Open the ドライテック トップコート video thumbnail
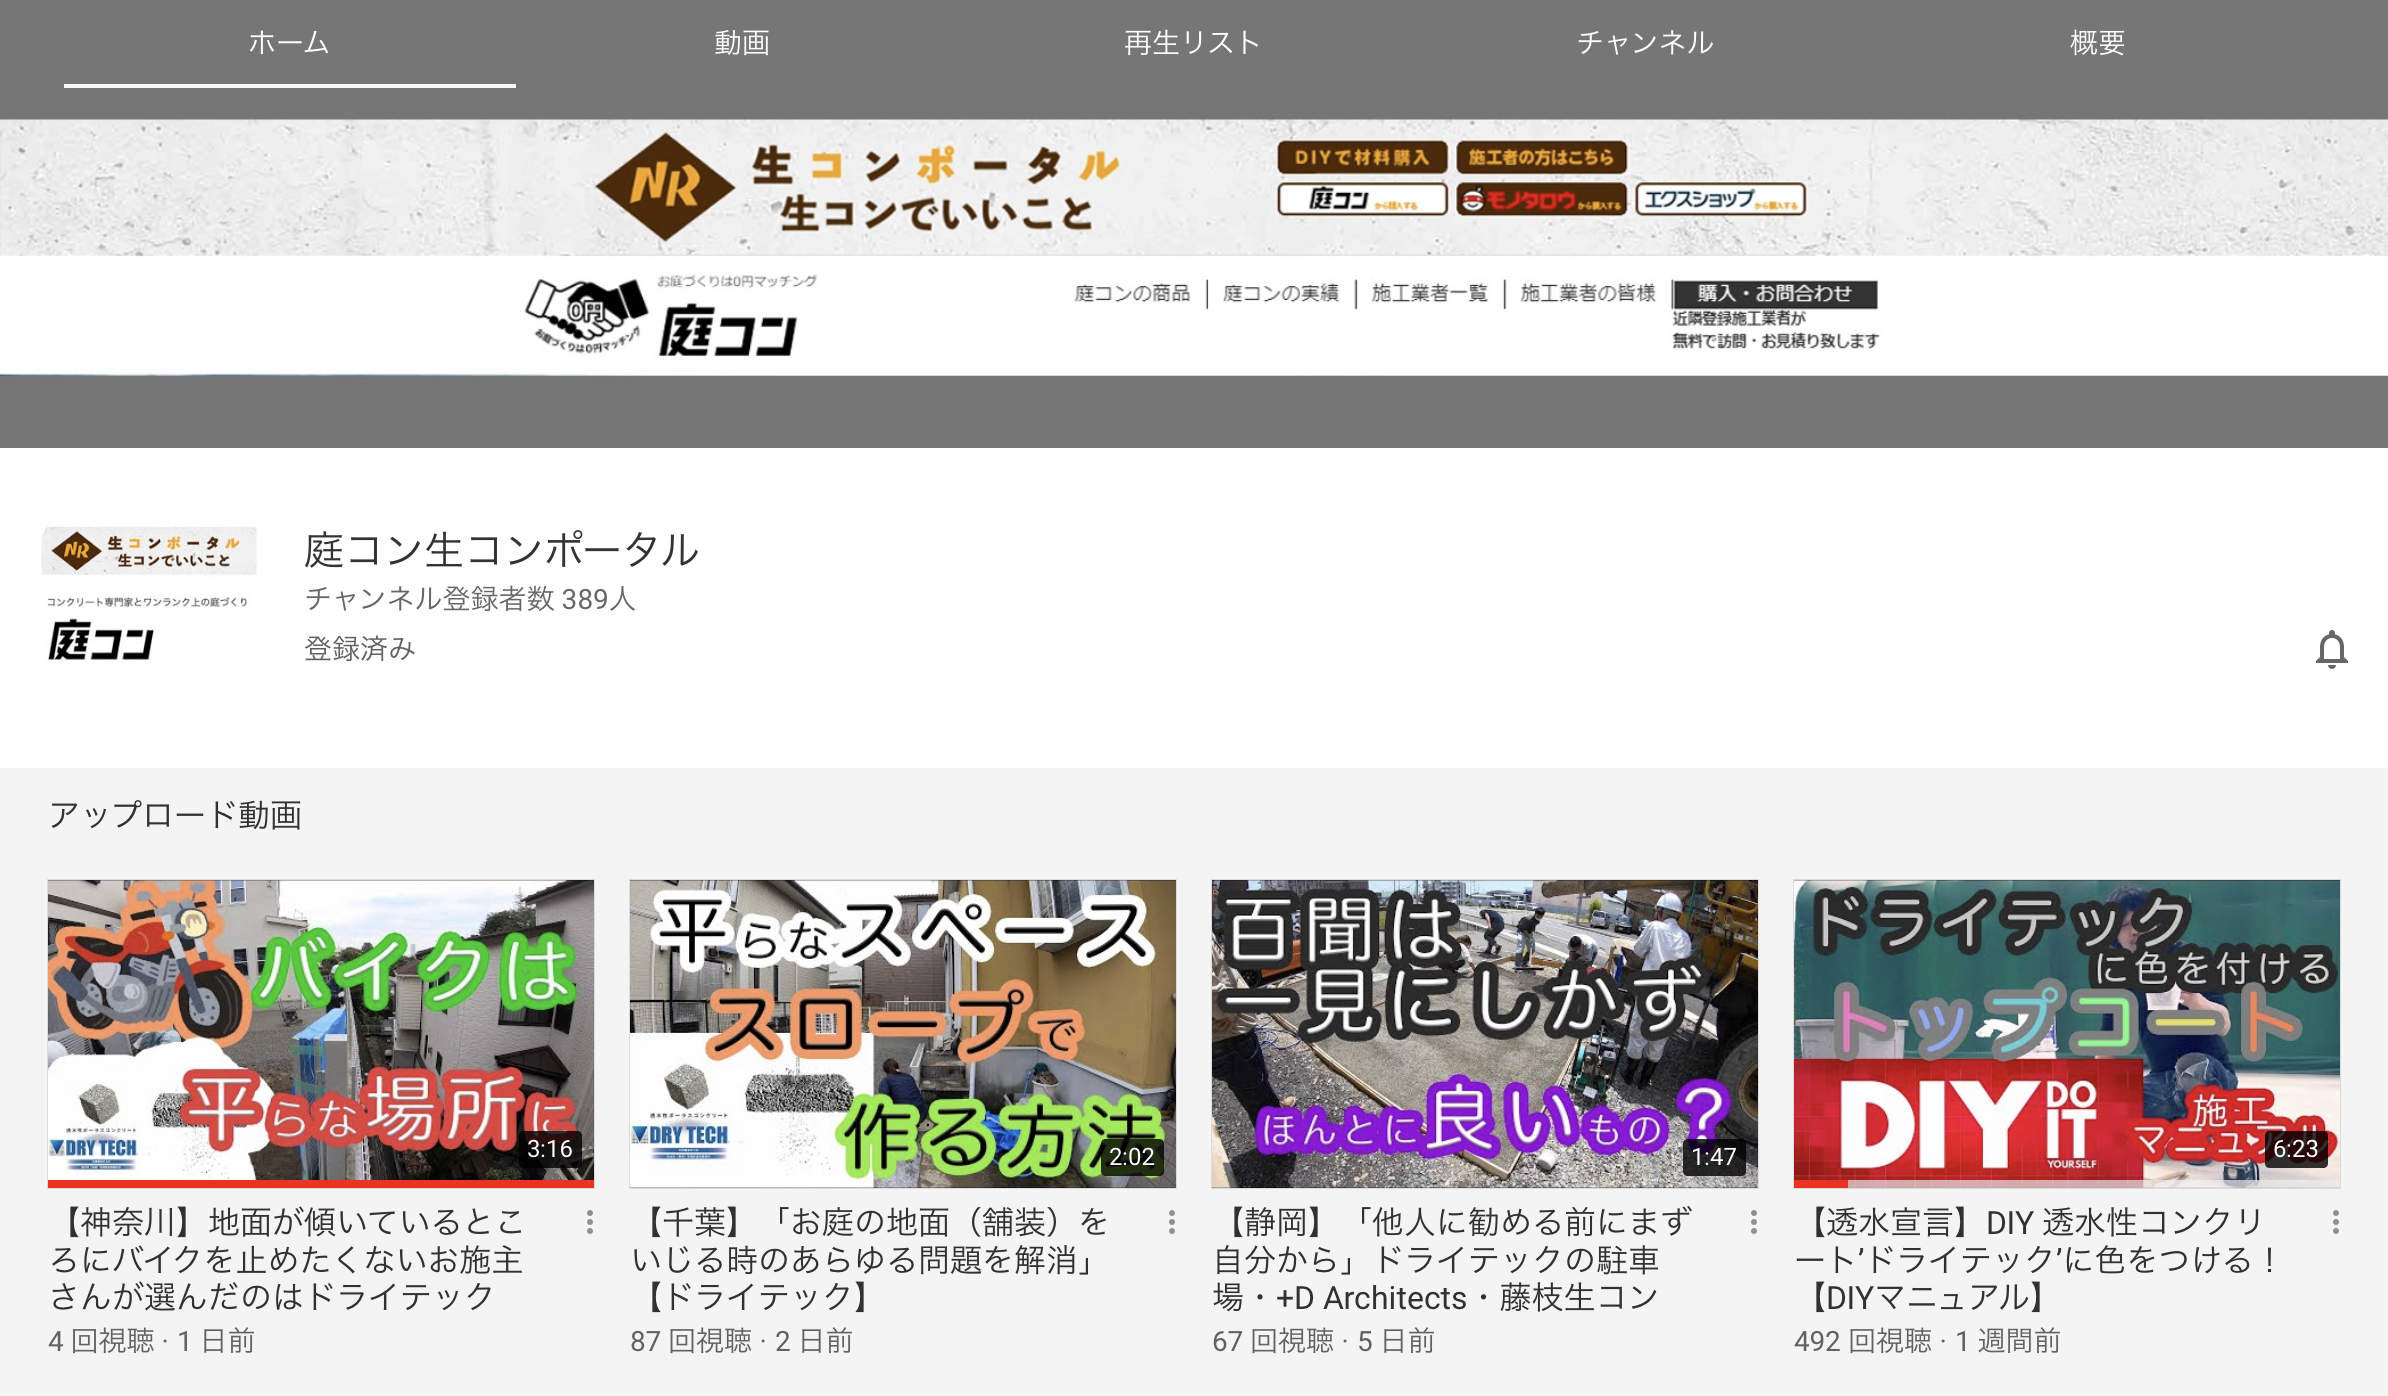This screenshot has height=1396, width=2388. click(x=2066, y=1033)
